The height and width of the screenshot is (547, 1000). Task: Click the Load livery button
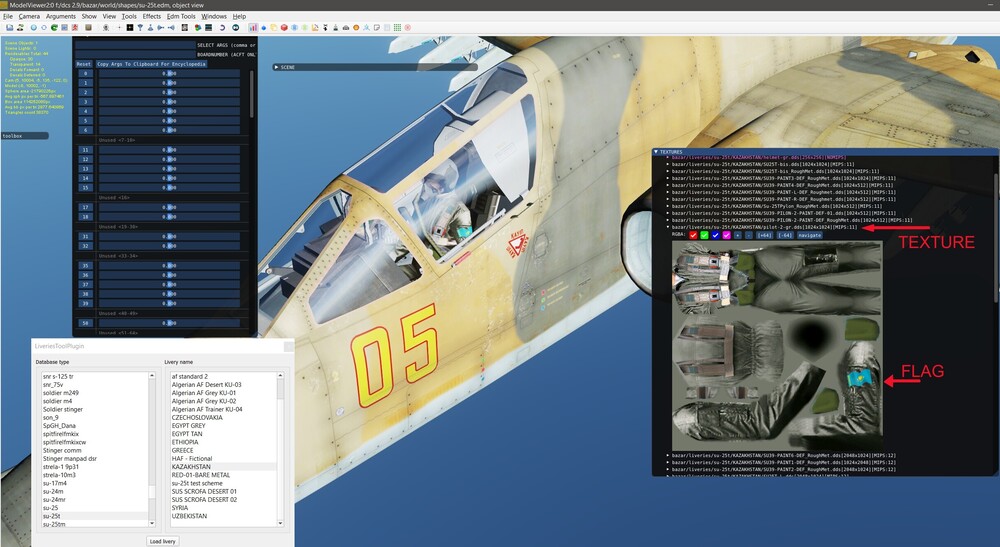coord(161,540)
